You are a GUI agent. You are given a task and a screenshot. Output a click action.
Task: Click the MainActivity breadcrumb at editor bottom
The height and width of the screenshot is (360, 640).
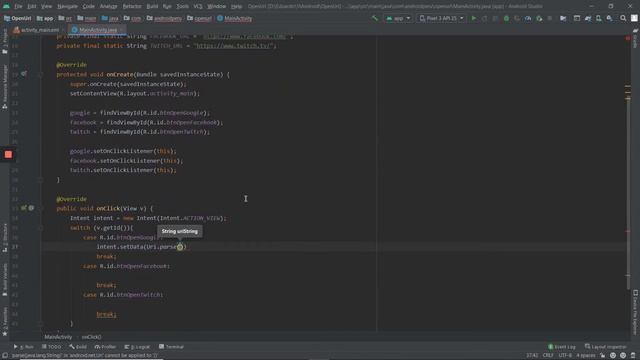[58, 337]
